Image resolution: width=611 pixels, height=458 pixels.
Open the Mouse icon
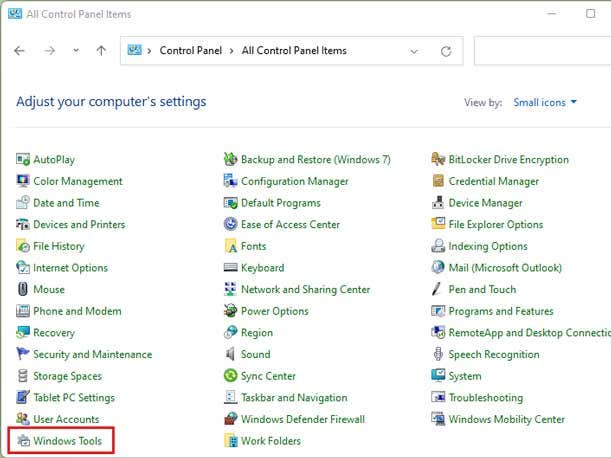24,289
